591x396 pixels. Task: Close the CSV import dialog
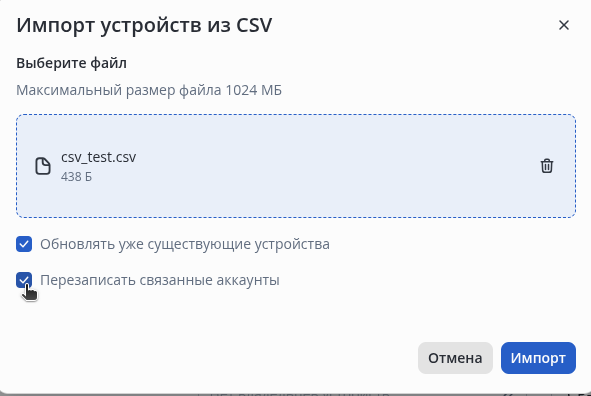pyautogui.click(x=563, y=25)
